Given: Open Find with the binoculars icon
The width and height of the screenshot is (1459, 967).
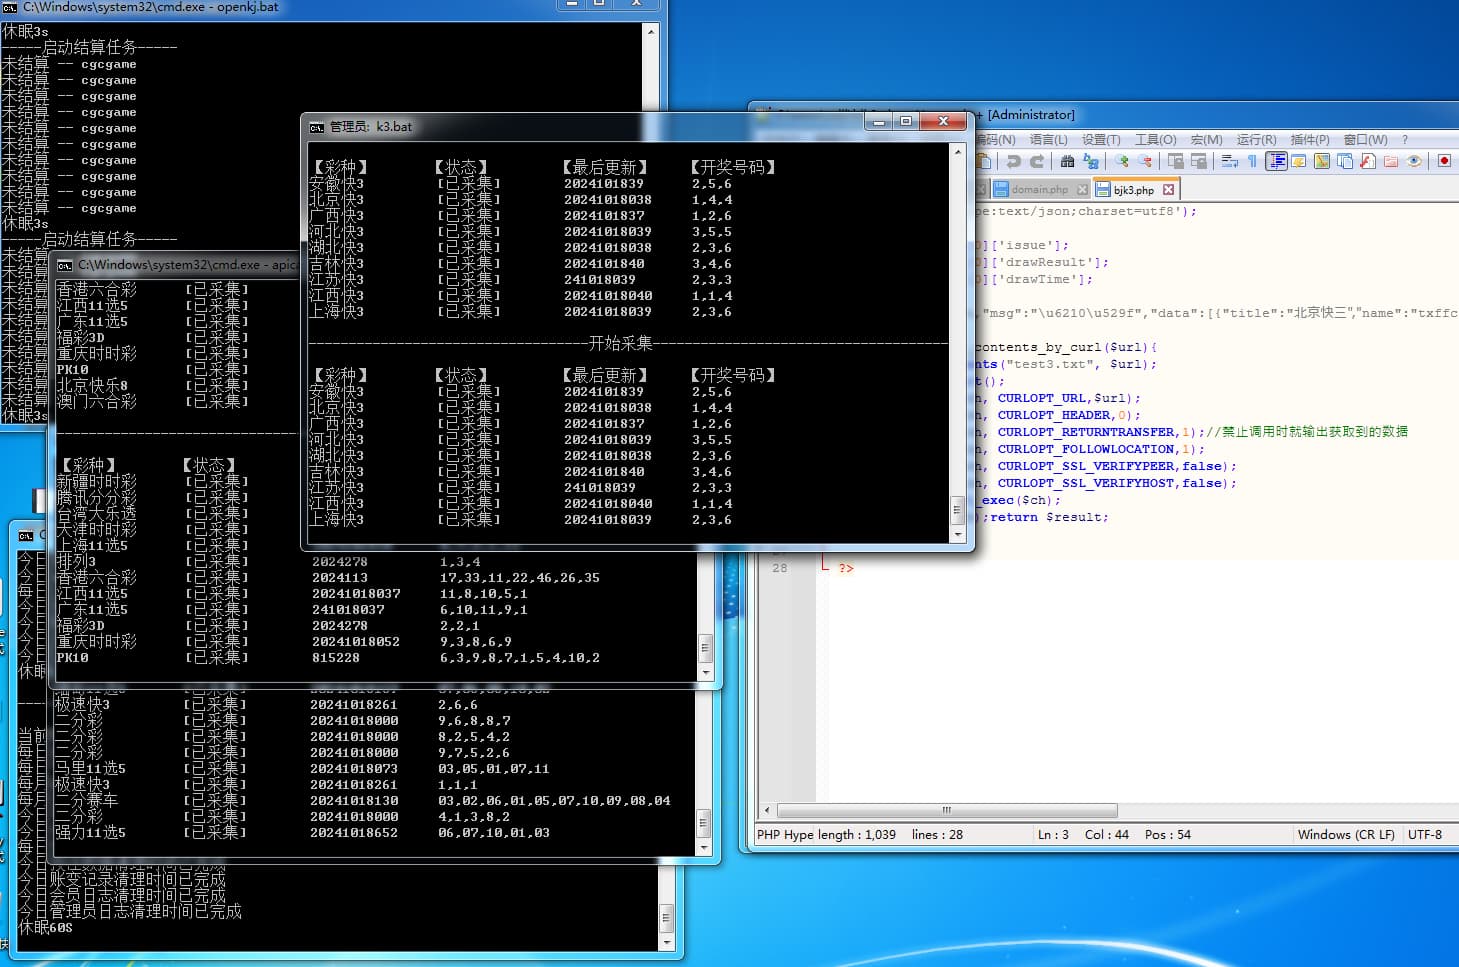Looking at the screenshot, I should 1067,161.
